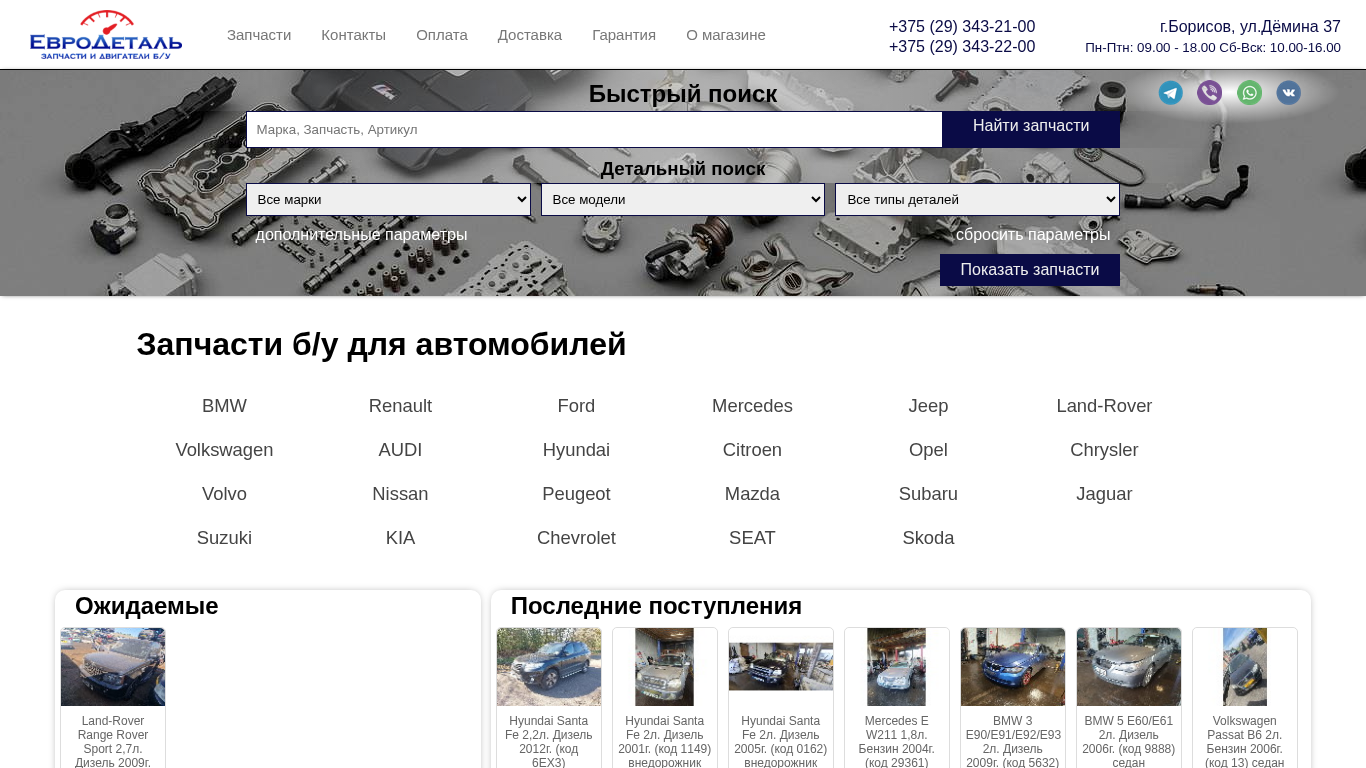Screen dimensions: 1366x768
Task: Open the Гарантия menu item
Action: coord(624,35)
